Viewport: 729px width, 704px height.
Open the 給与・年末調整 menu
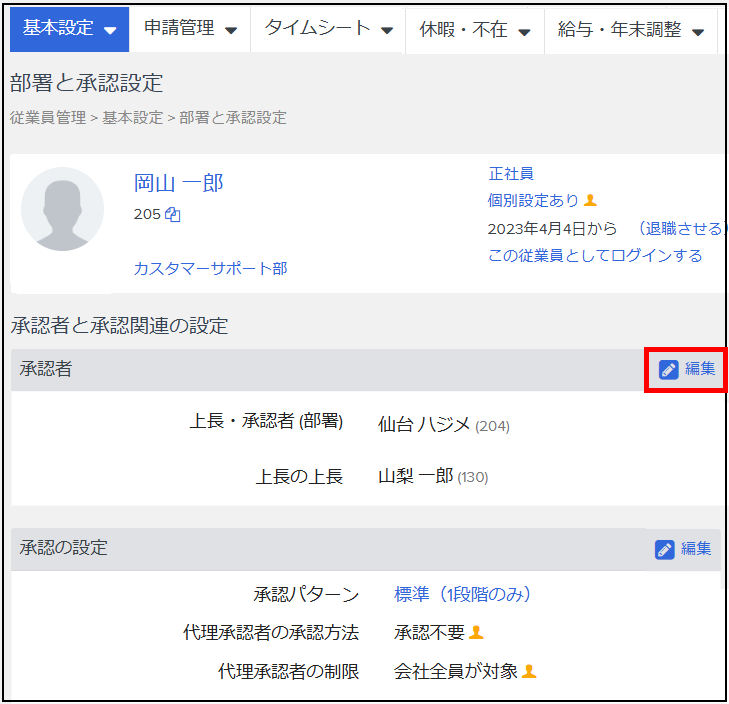631,30
